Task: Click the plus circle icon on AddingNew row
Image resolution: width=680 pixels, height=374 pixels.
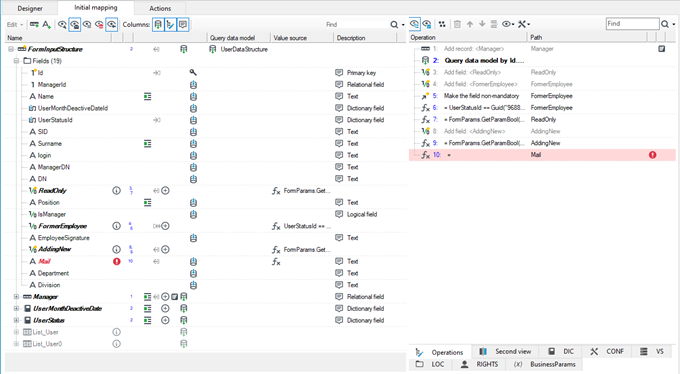Action: [x=165, y=249]
